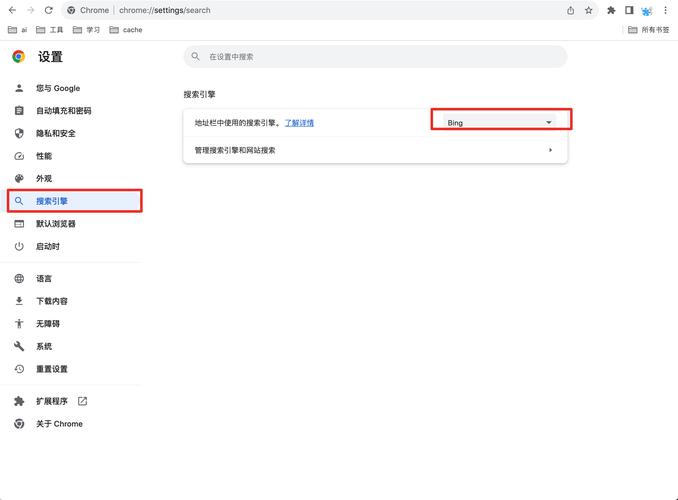Open the 学习 bookmark folder
The image size is (678, 500).
click(x=86, y=30)
